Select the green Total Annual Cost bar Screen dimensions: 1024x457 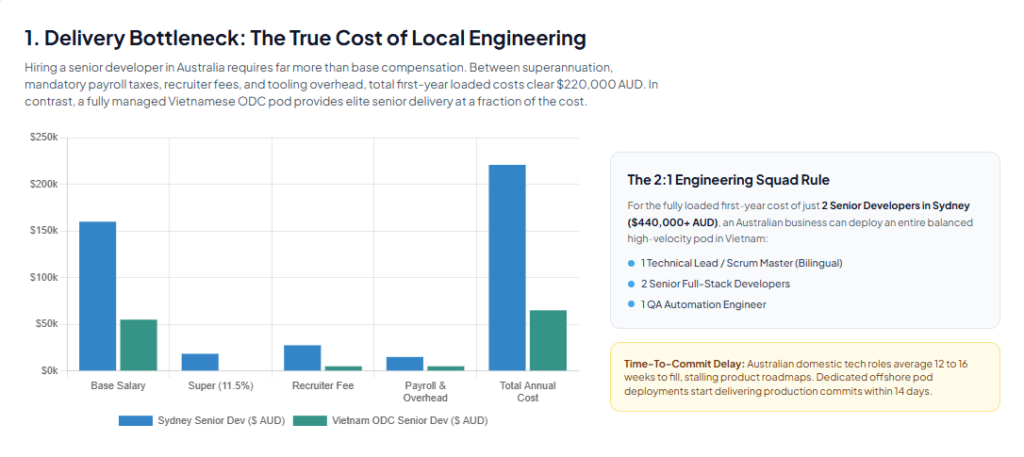(x=548, y=341)
